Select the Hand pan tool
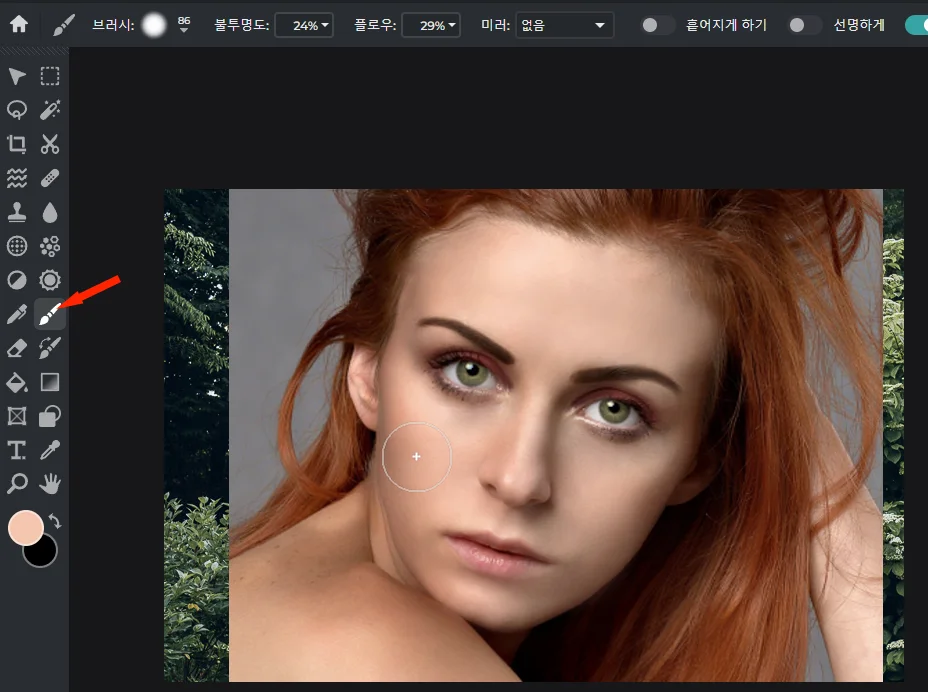This screenshot has width=928, height=692. pos(50,484)
